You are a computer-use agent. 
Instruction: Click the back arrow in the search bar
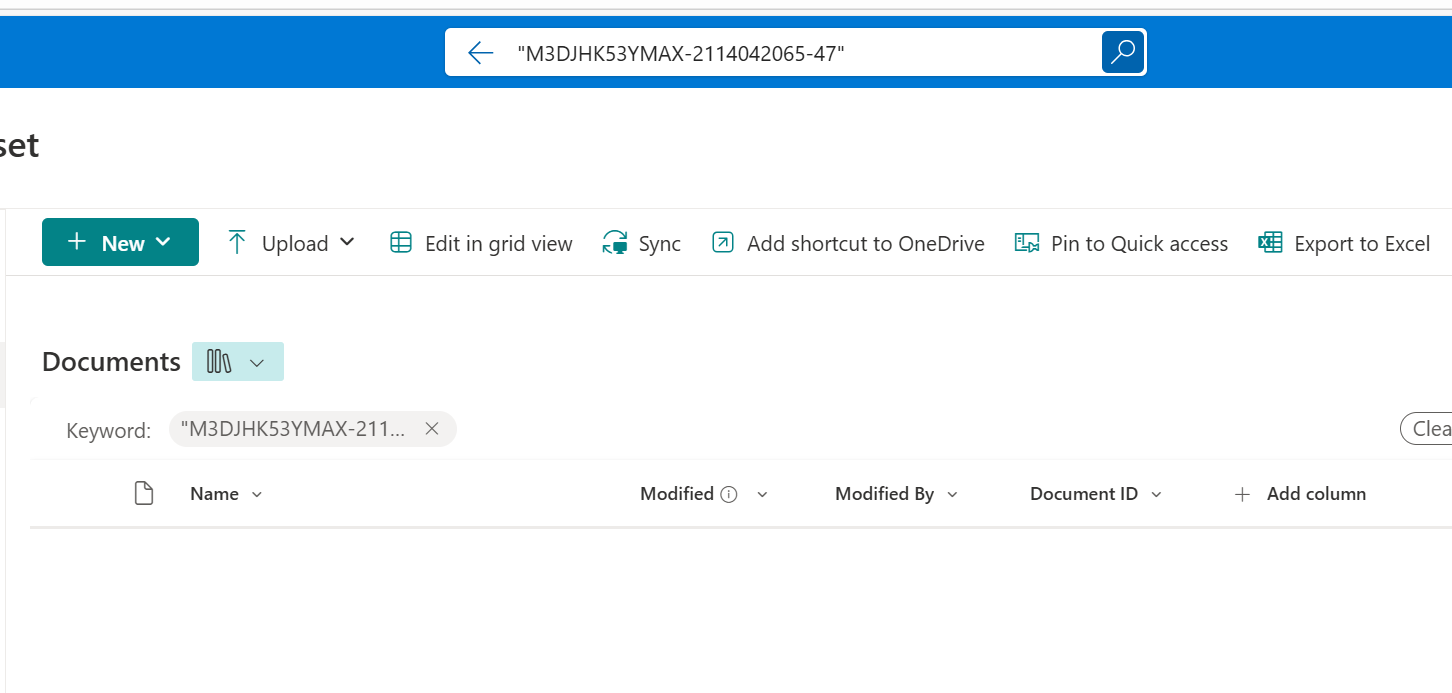coord(480,52)
